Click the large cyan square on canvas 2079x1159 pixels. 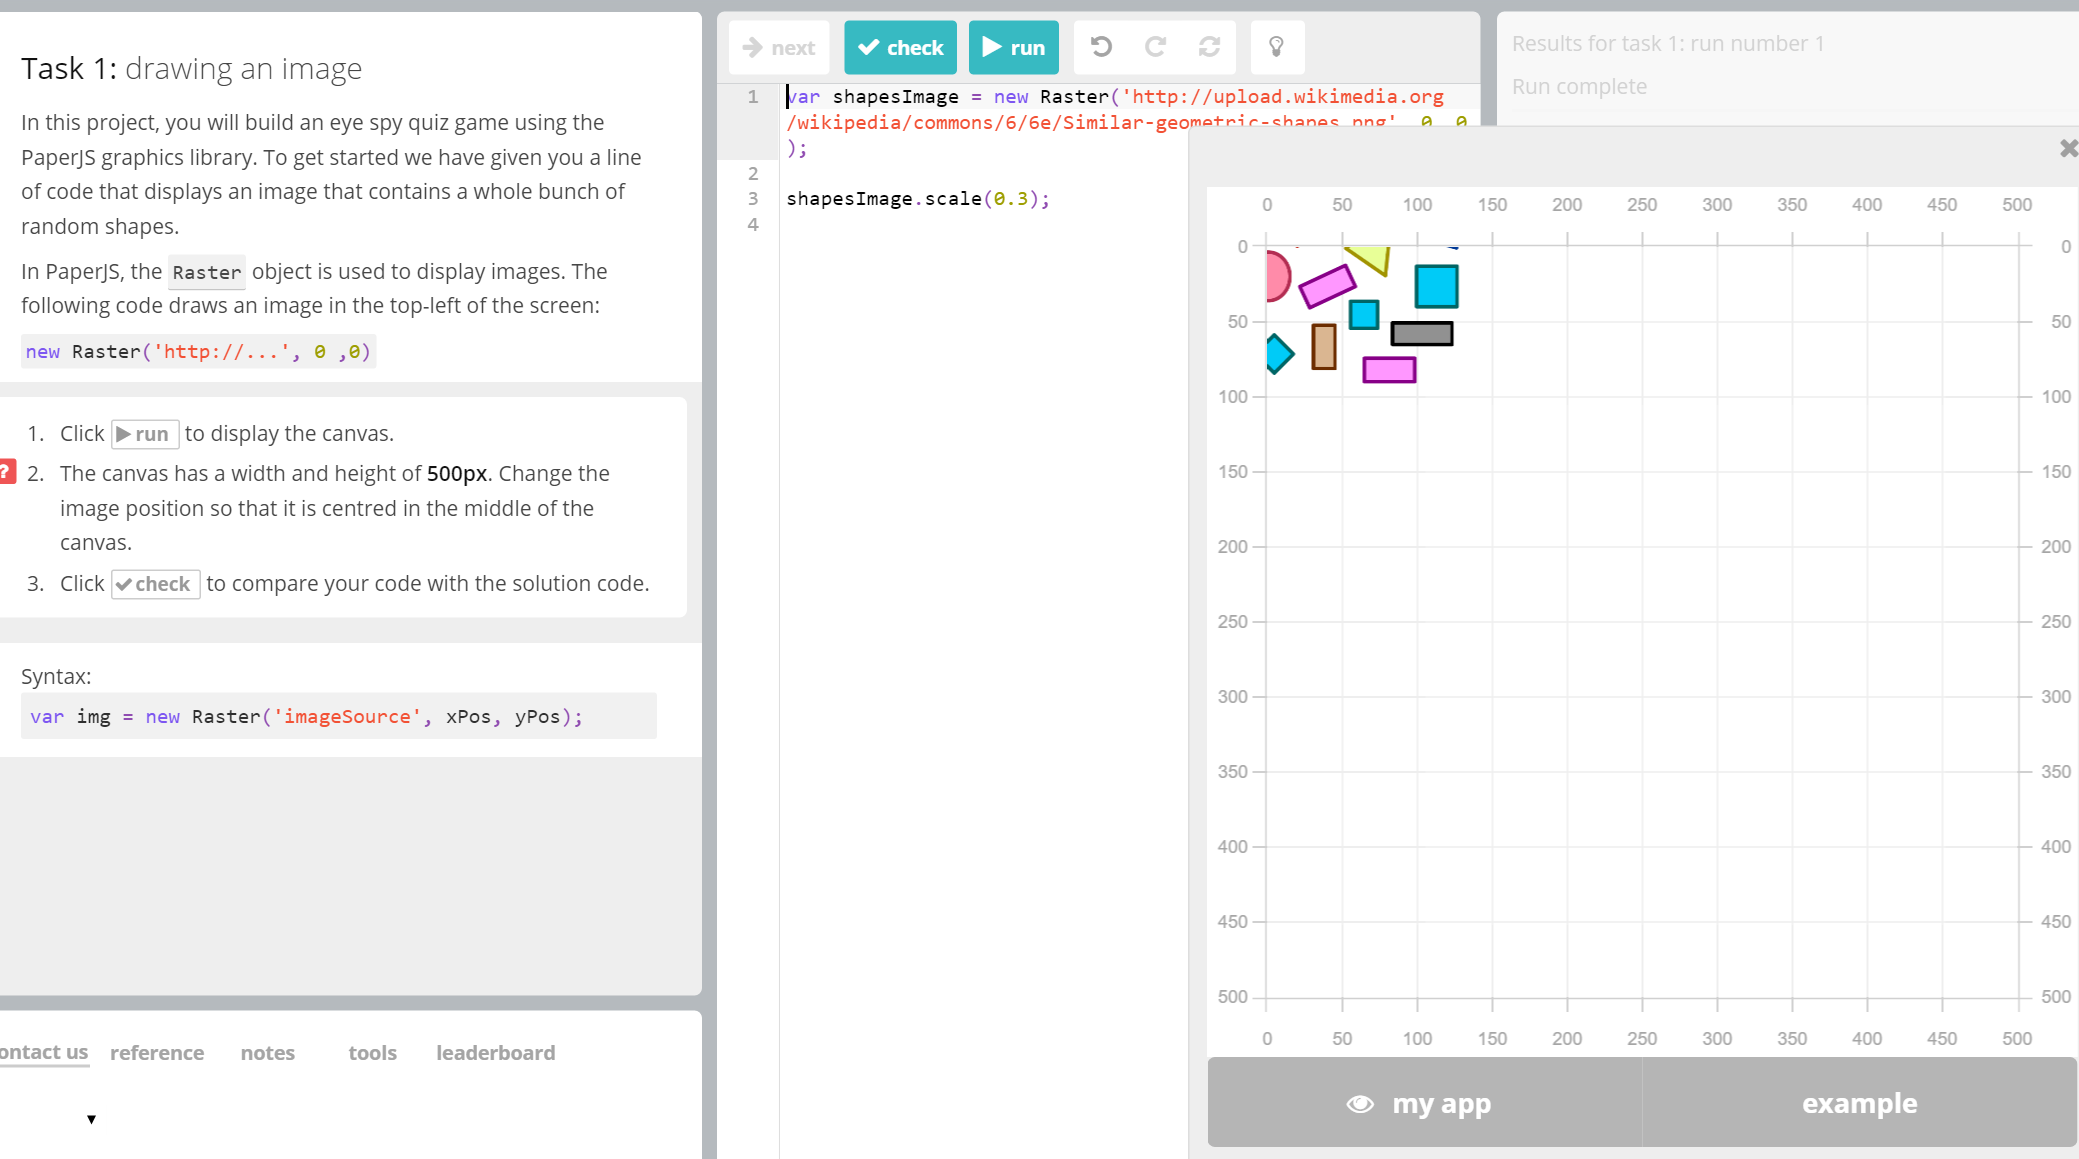1436,286
